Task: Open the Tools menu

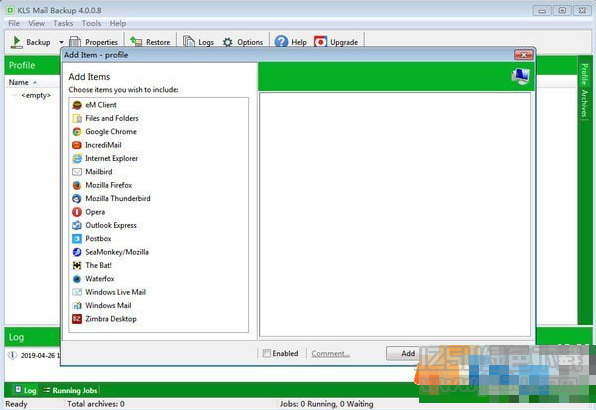Action: 92,24
